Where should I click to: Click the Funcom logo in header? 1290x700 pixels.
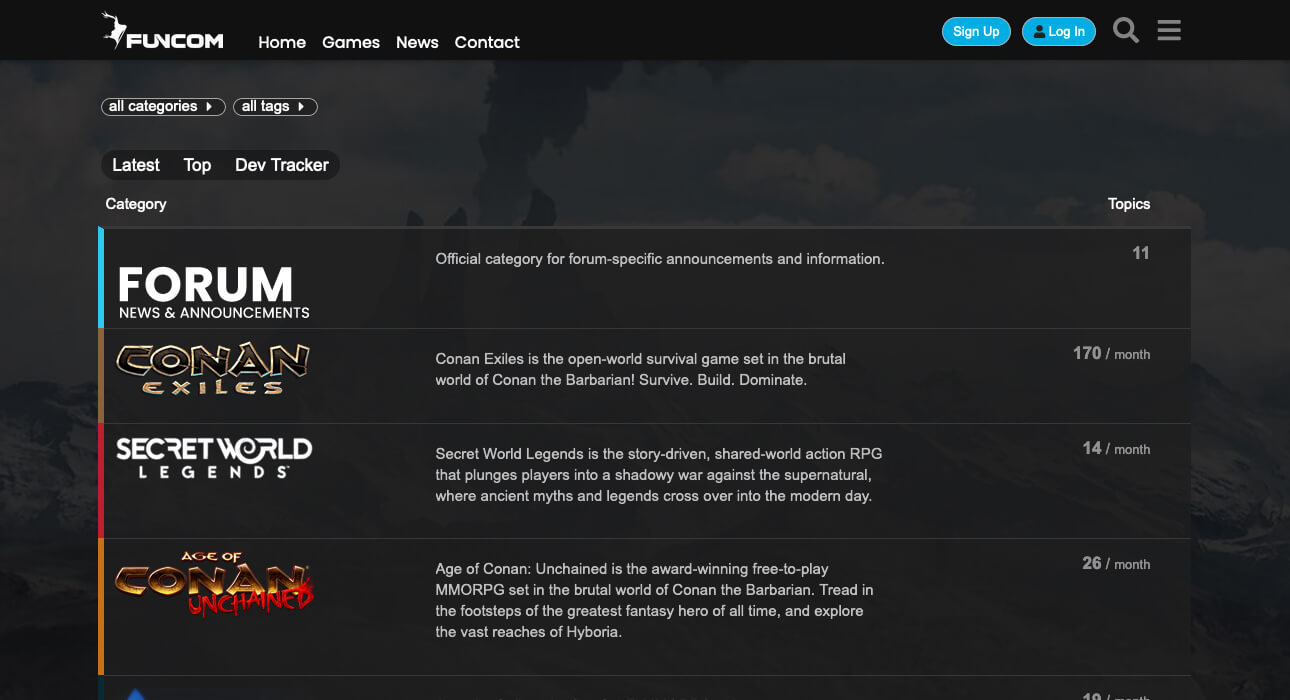[x=163, y=32]
